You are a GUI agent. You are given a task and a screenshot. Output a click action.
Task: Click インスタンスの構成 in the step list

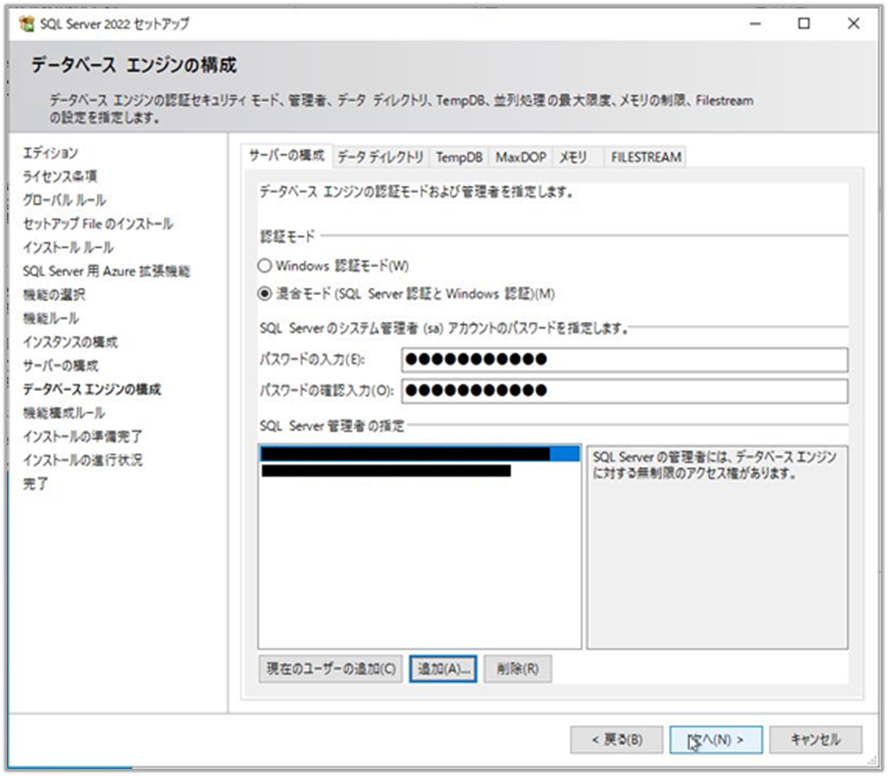point(70,342)
